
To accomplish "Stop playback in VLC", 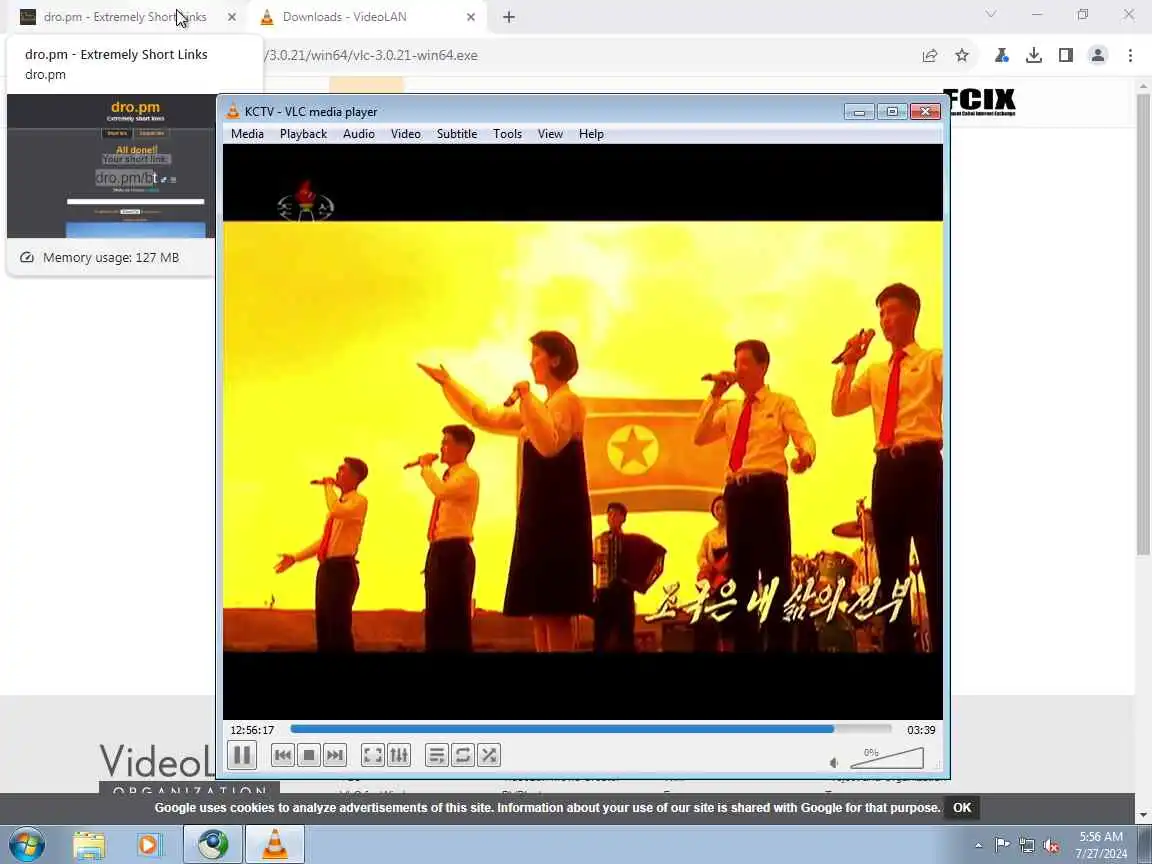I will (x=309, y=755).
